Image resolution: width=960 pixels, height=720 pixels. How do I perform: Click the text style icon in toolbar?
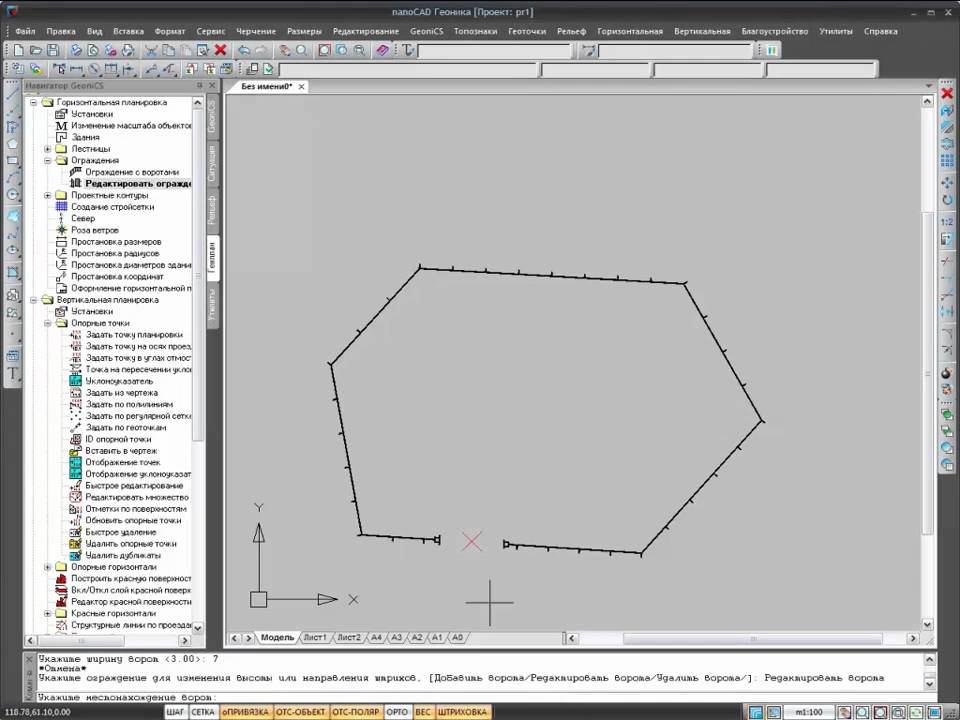408,50
